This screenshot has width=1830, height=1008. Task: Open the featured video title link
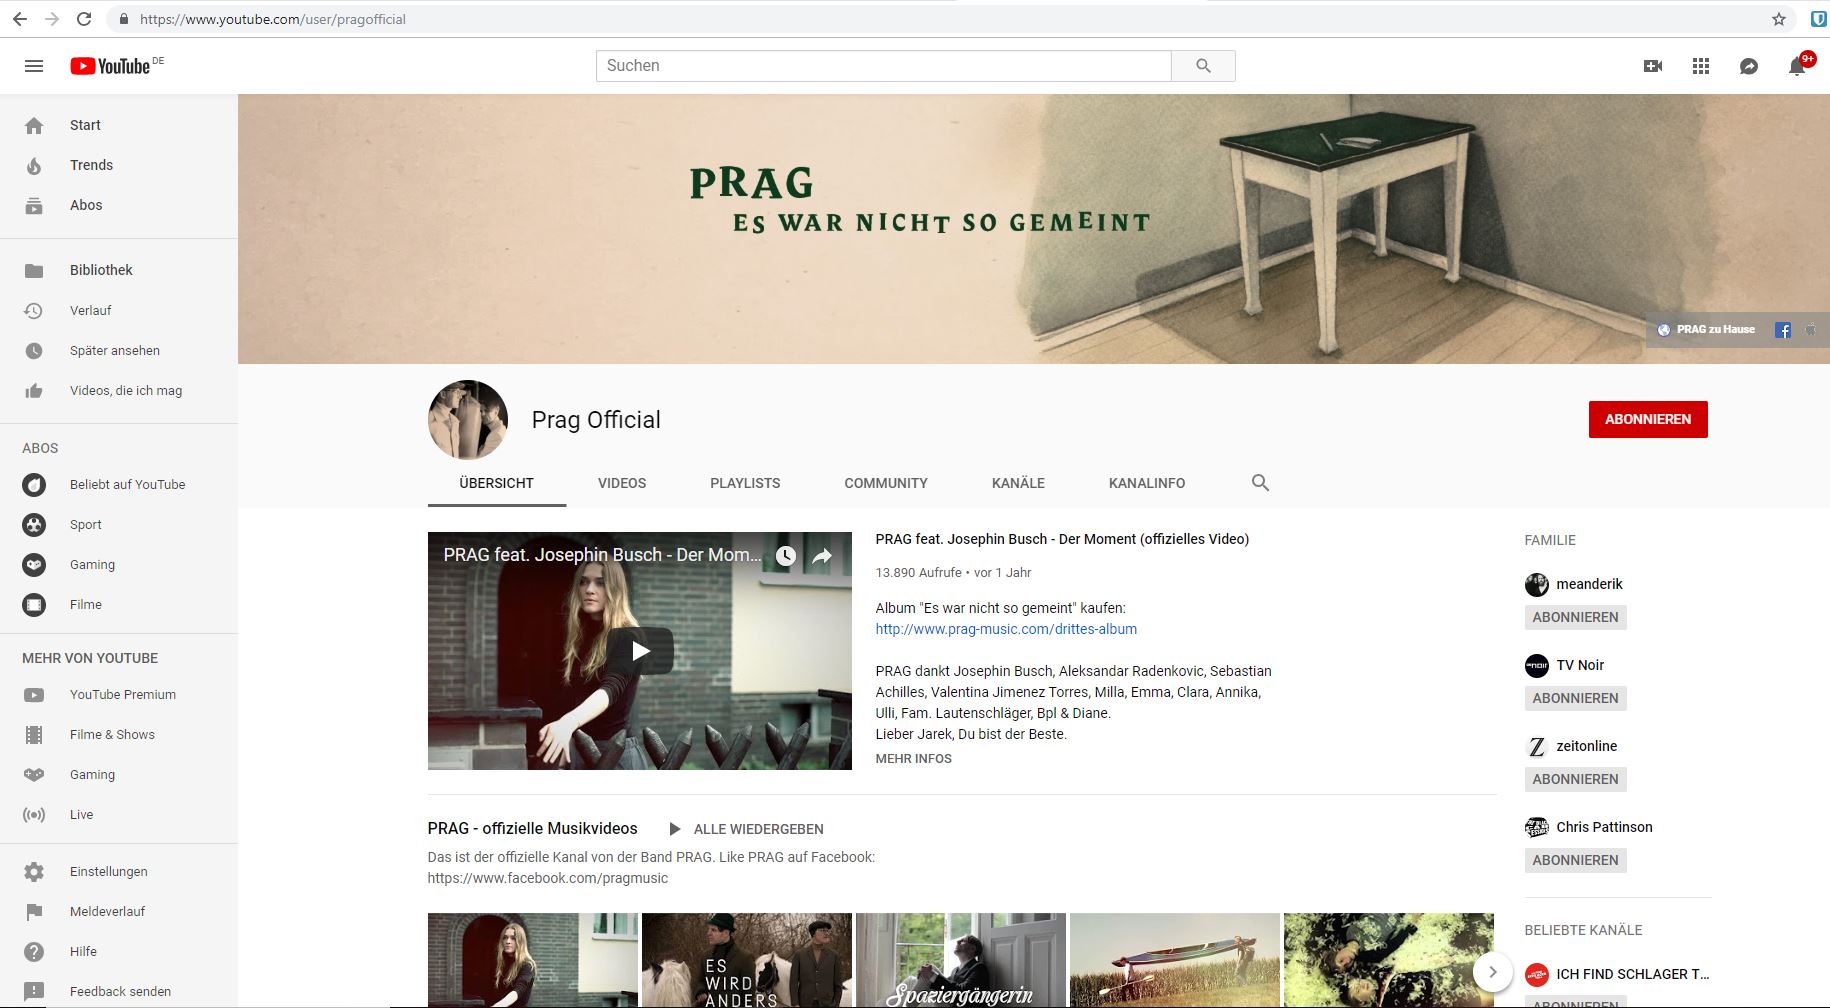(x=1062, y=539)
